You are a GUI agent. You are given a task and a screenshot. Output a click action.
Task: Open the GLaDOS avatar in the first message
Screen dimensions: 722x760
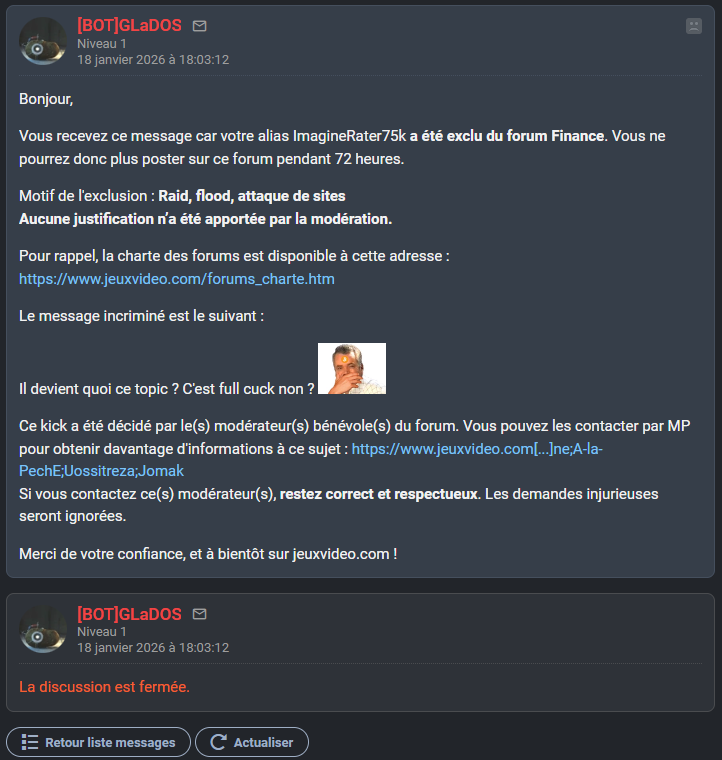pyautogui.click(x=44, y=42)
